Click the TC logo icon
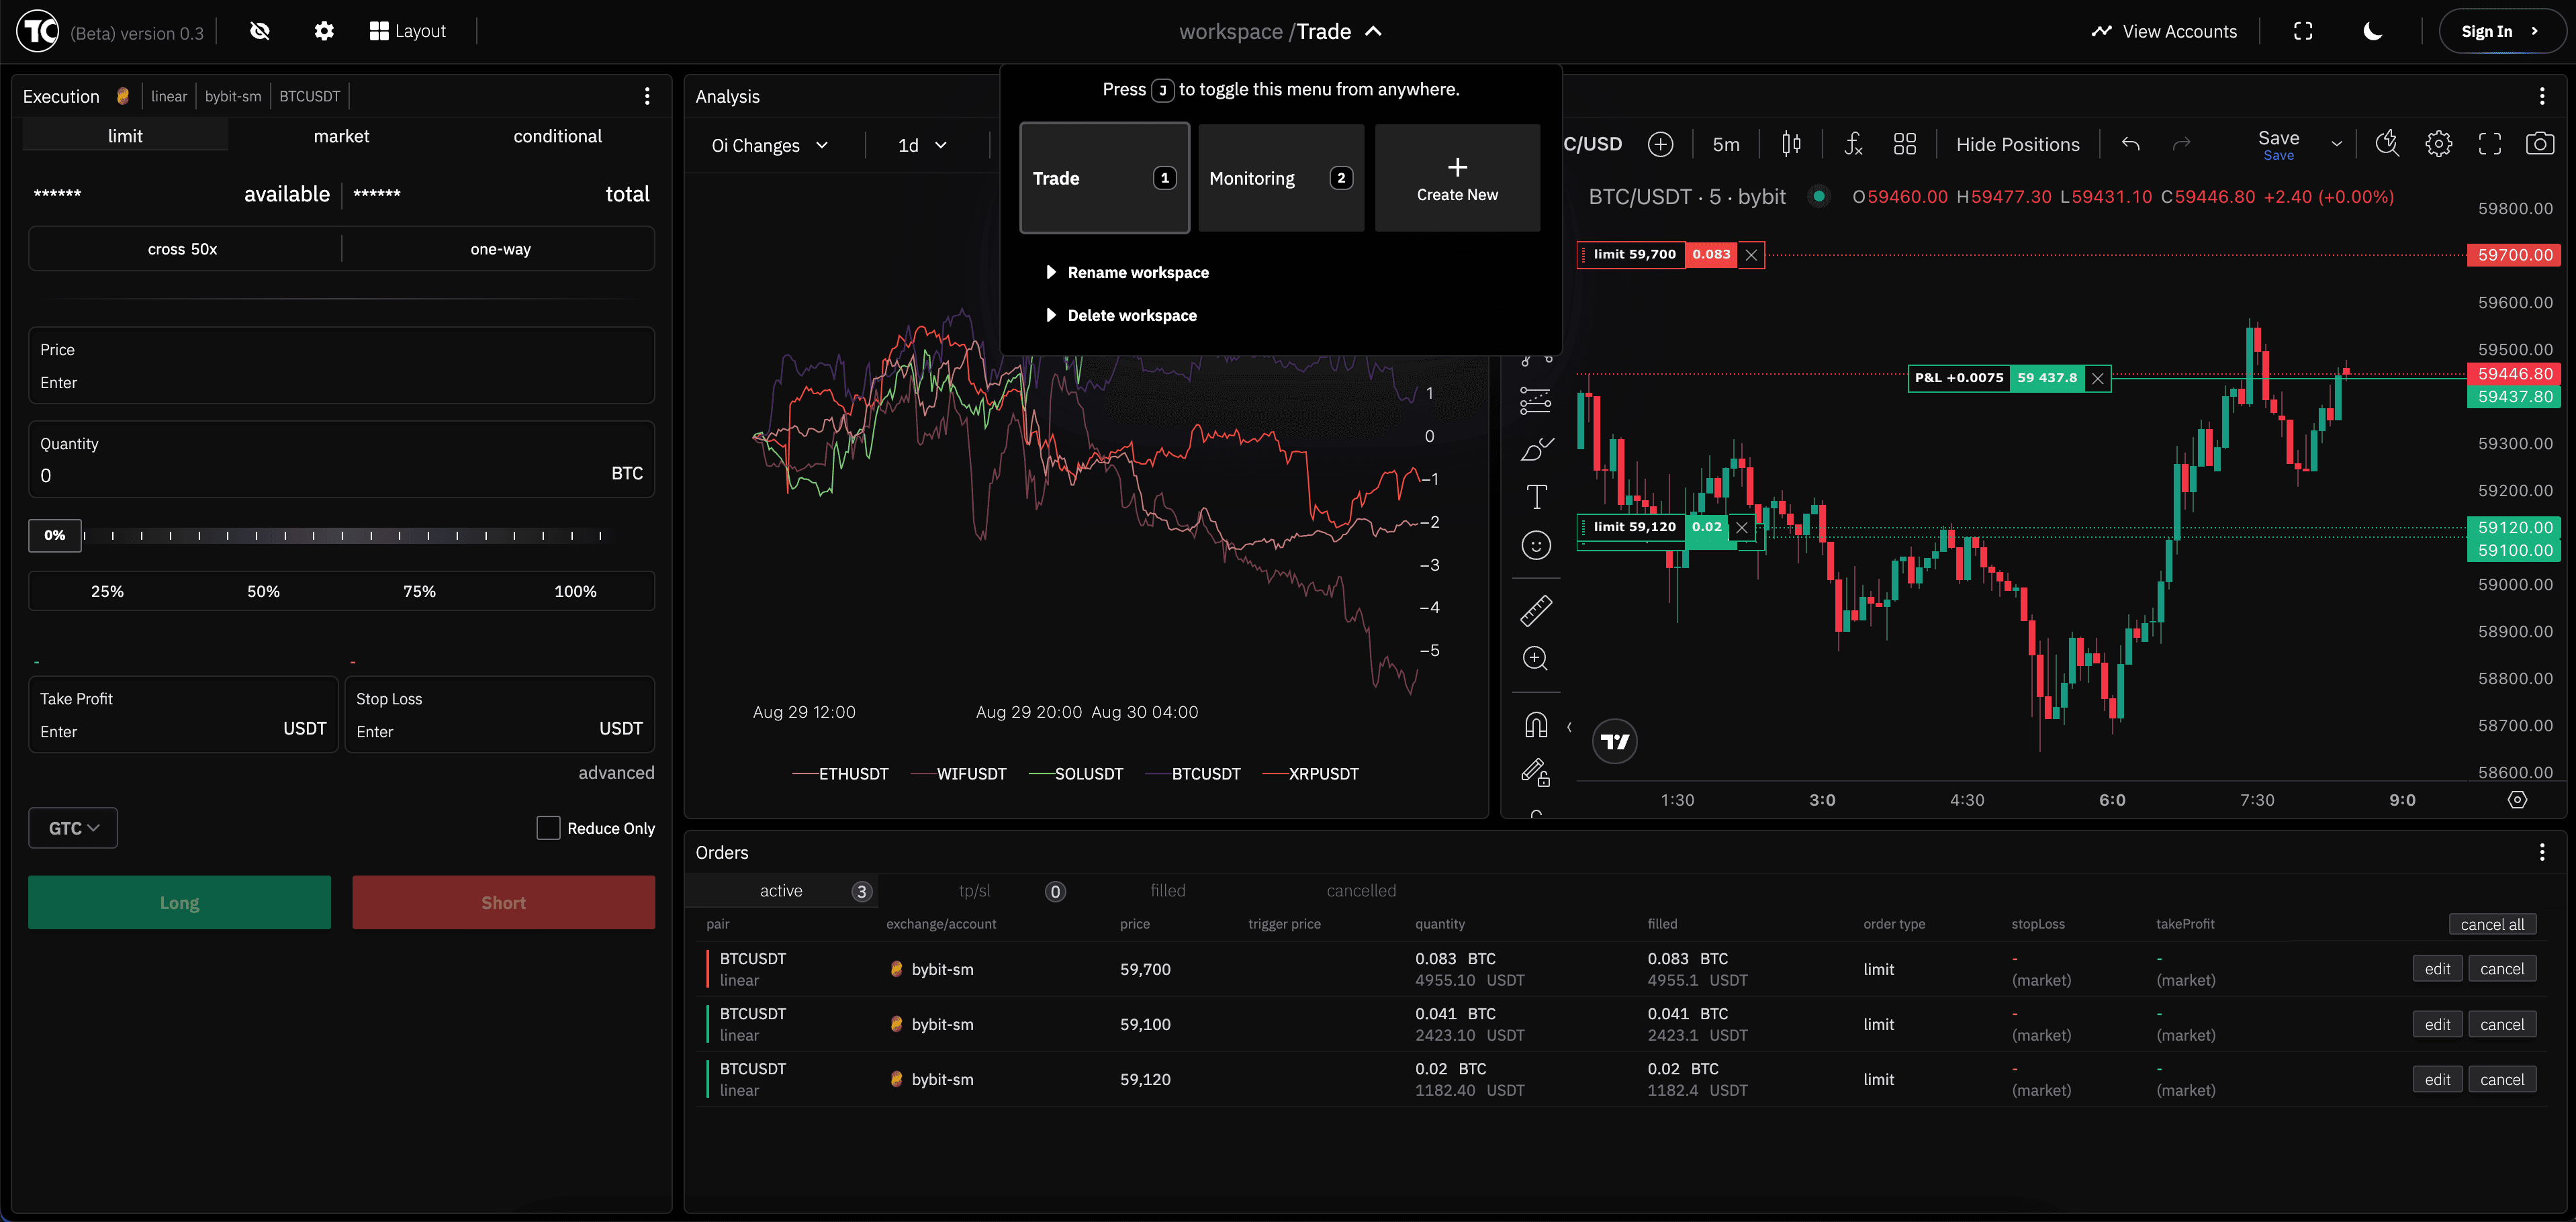The height and width of the screenshot is (1222, 2576). (38, 31)
